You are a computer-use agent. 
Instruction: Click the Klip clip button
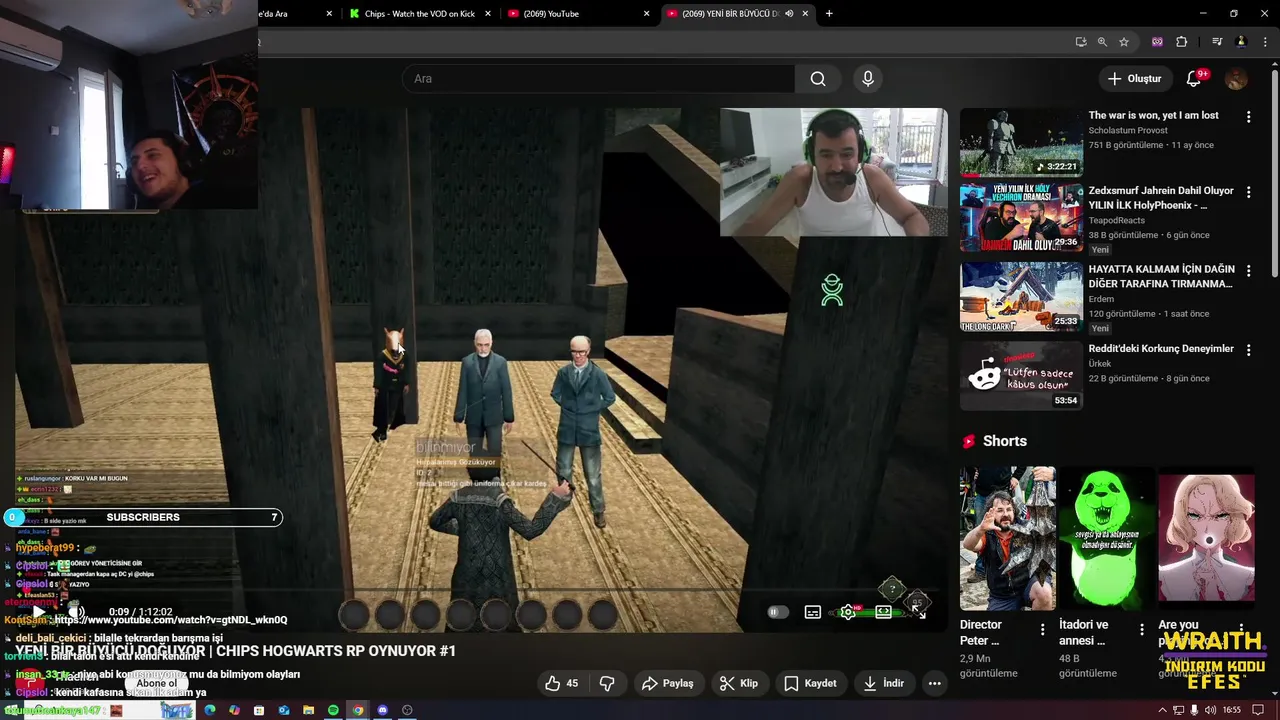pyautogui.click(x=740, y=683)
